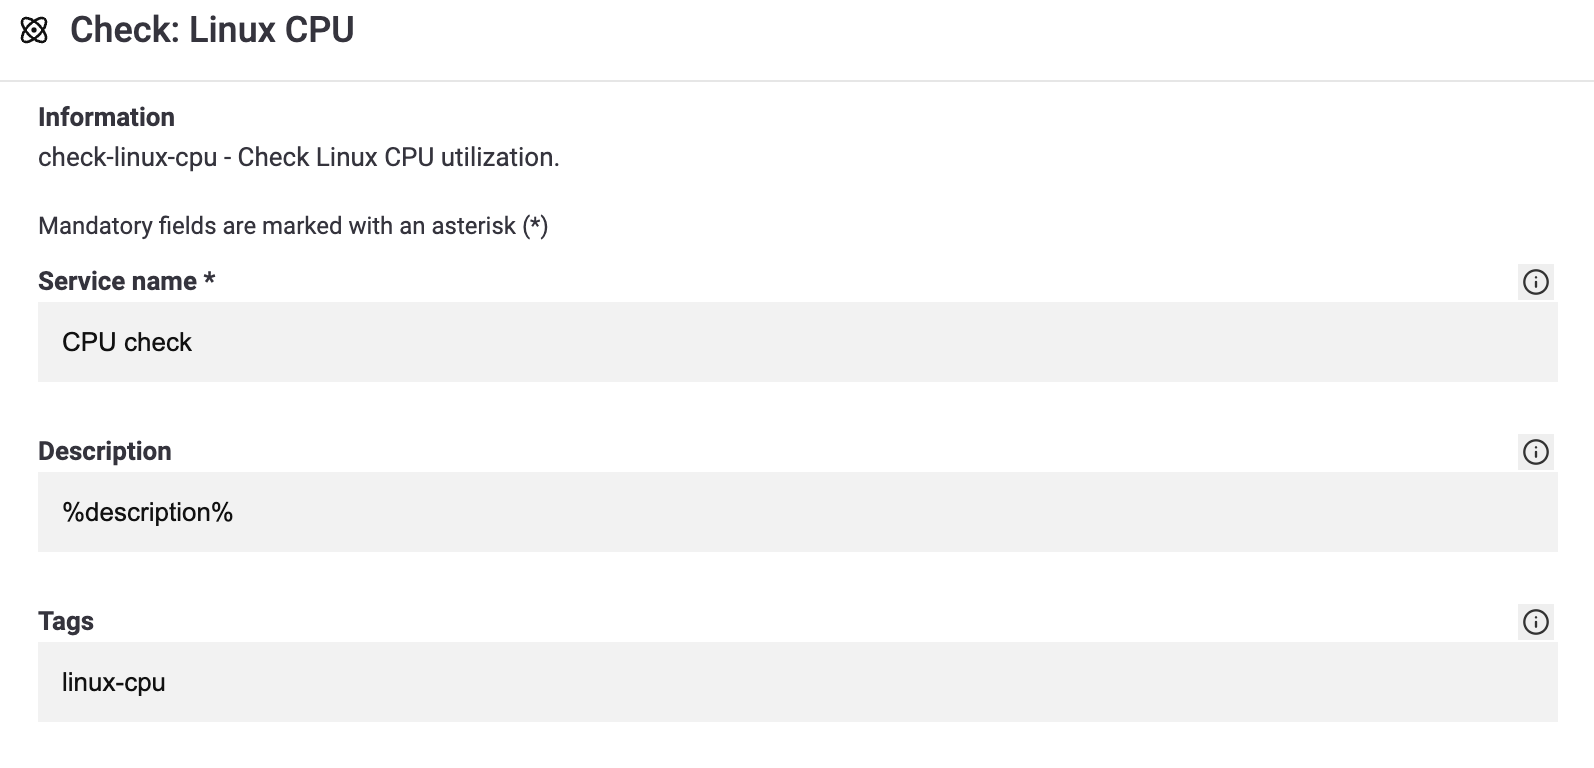This screenshot has height=768, width=1594.
Task: Click the Tags field label
Action: pyautogui.click(x=66, y=622)
